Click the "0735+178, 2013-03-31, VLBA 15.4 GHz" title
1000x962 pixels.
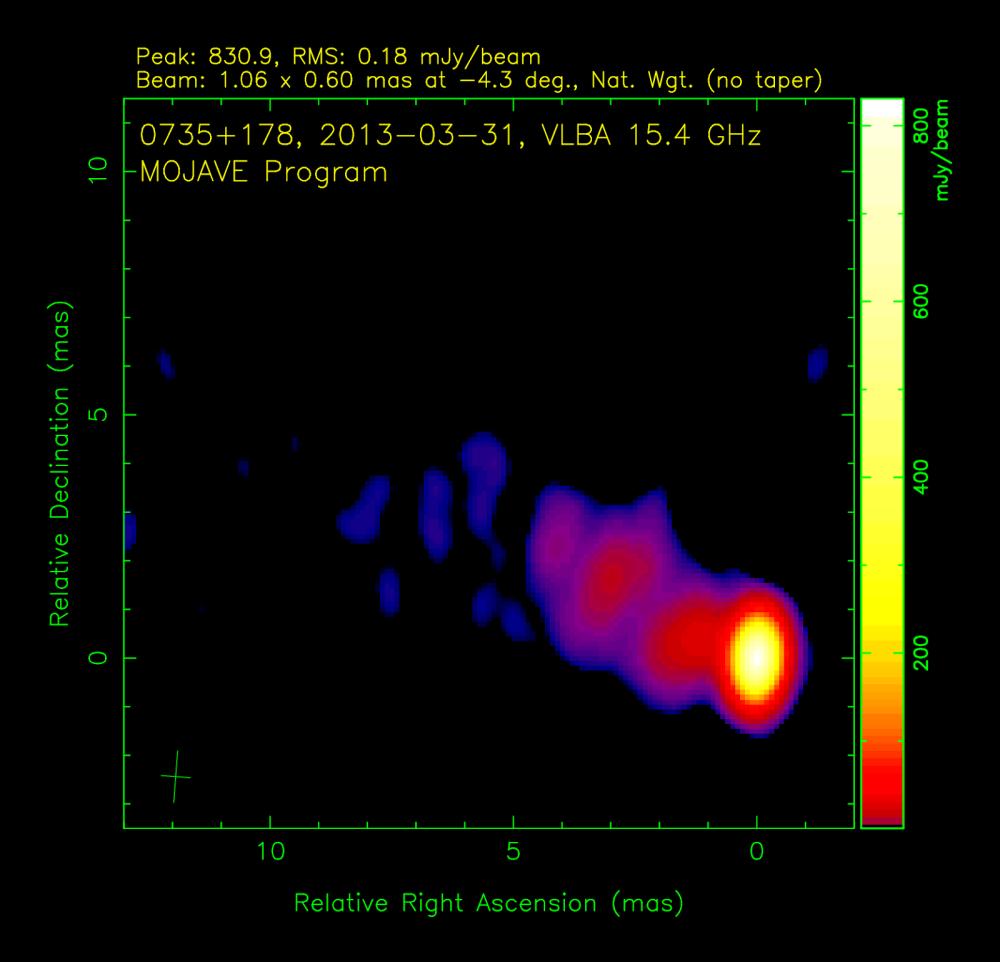450,135
